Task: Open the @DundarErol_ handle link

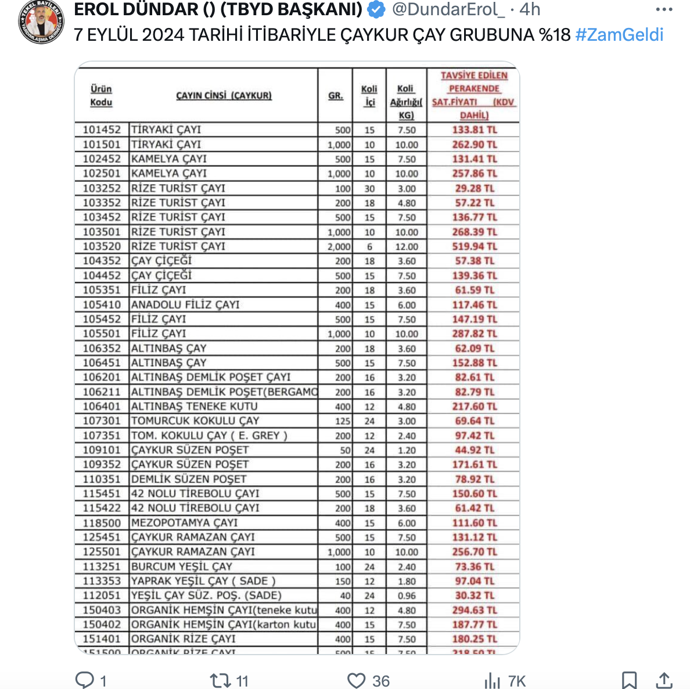Action: pos(448,10)
